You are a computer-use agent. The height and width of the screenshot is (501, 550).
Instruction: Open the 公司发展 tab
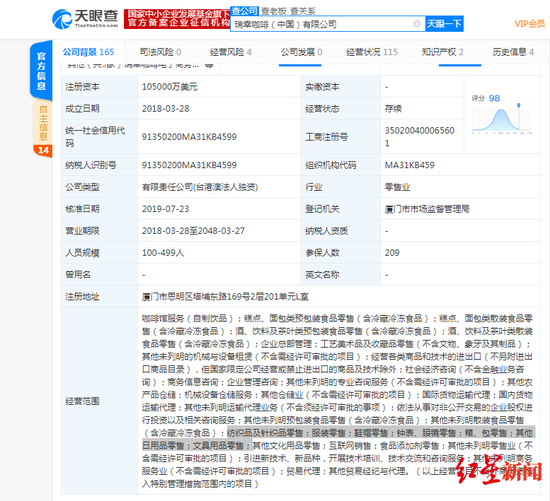point(301,52)
